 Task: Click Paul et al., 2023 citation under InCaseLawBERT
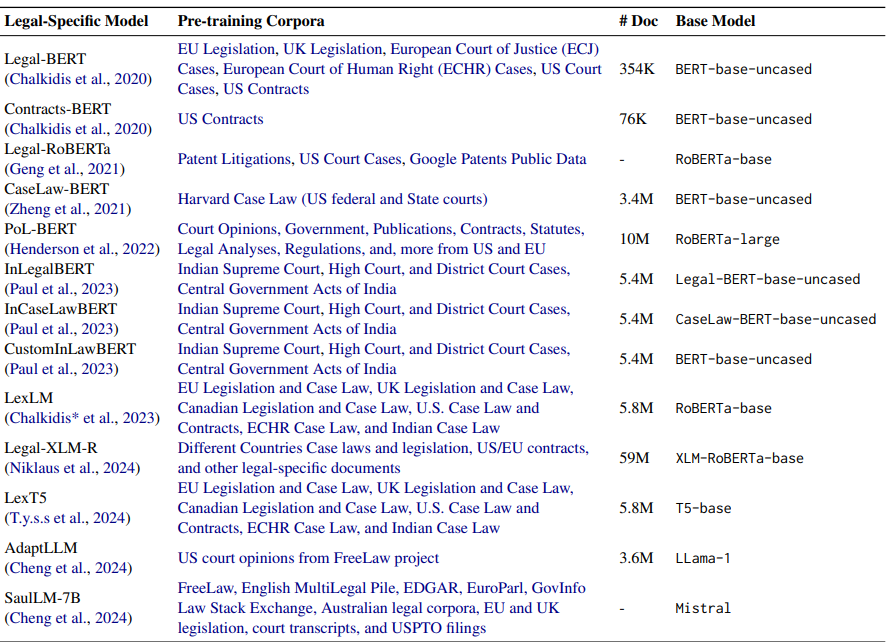62,329
